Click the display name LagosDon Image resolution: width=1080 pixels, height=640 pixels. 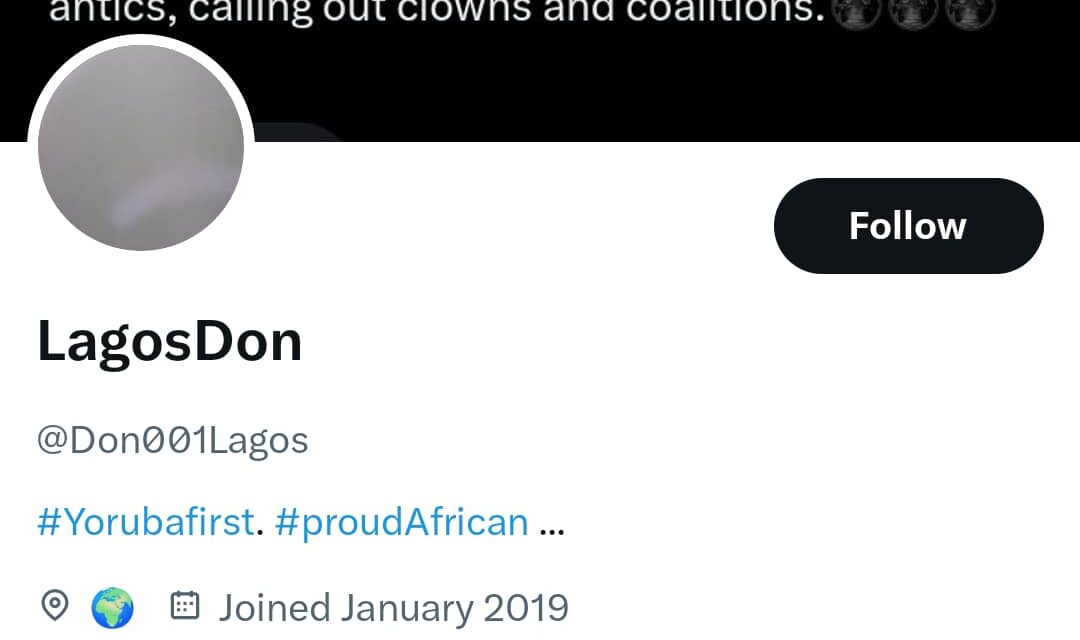169,340
